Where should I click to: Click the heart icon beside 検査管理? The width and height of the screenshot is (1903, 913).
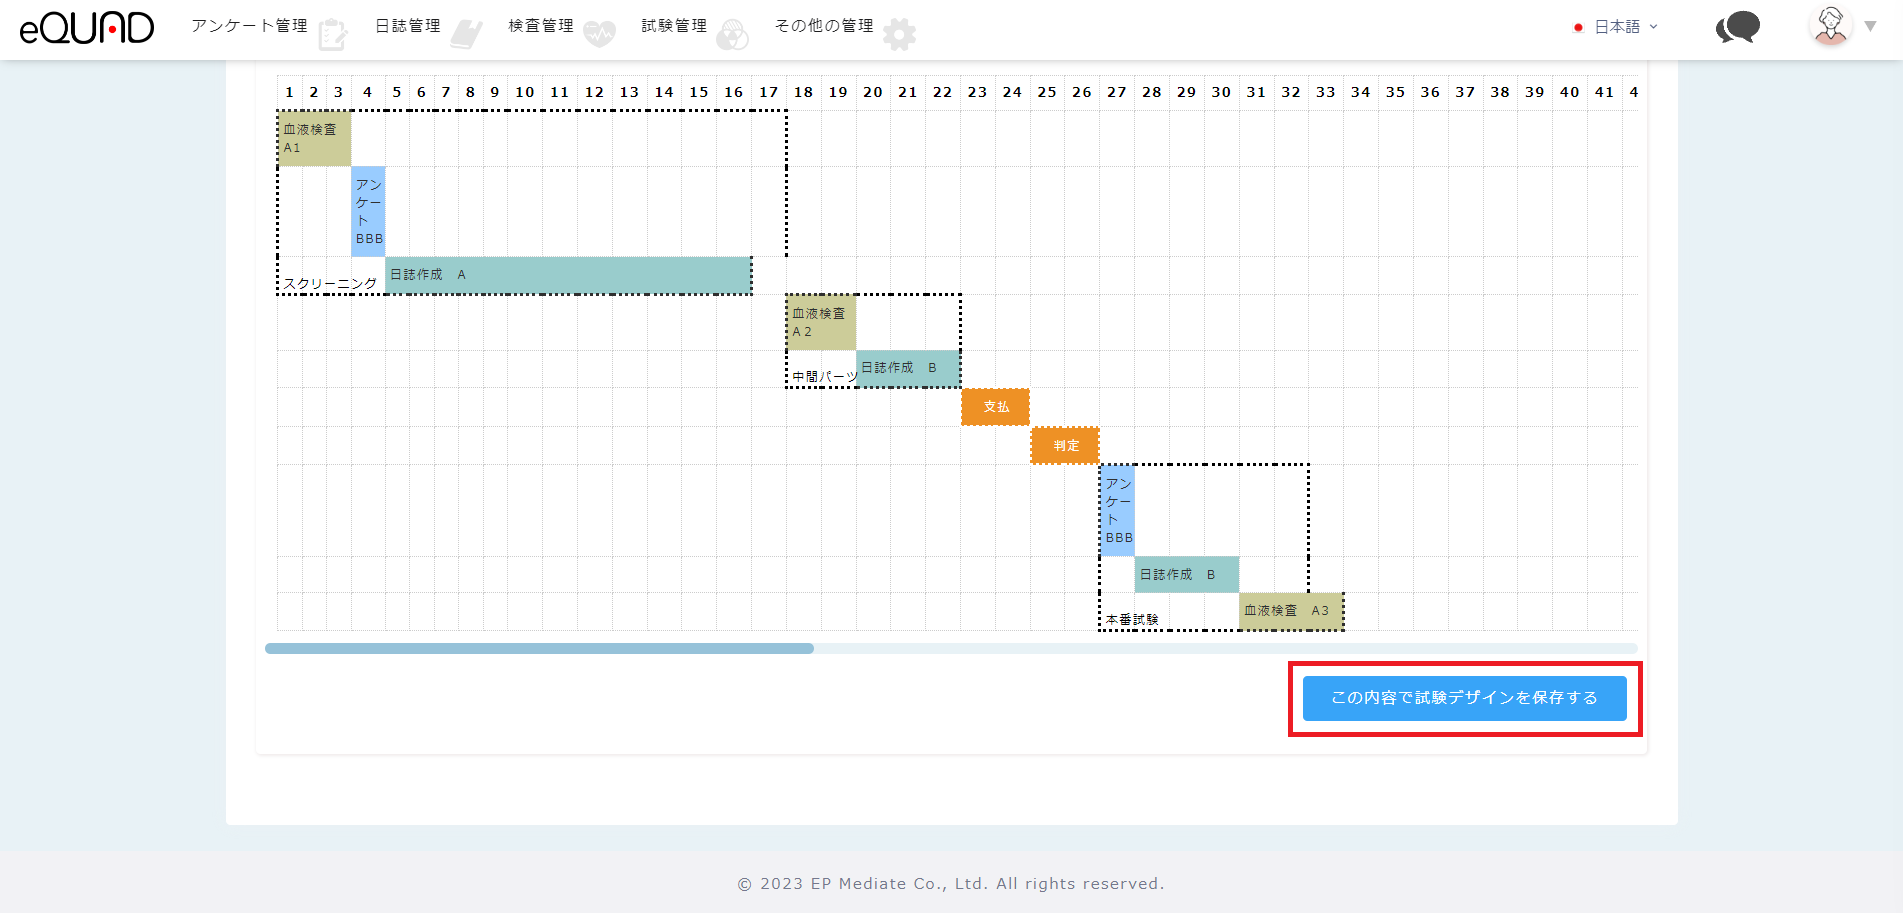(x=599, y=35)
